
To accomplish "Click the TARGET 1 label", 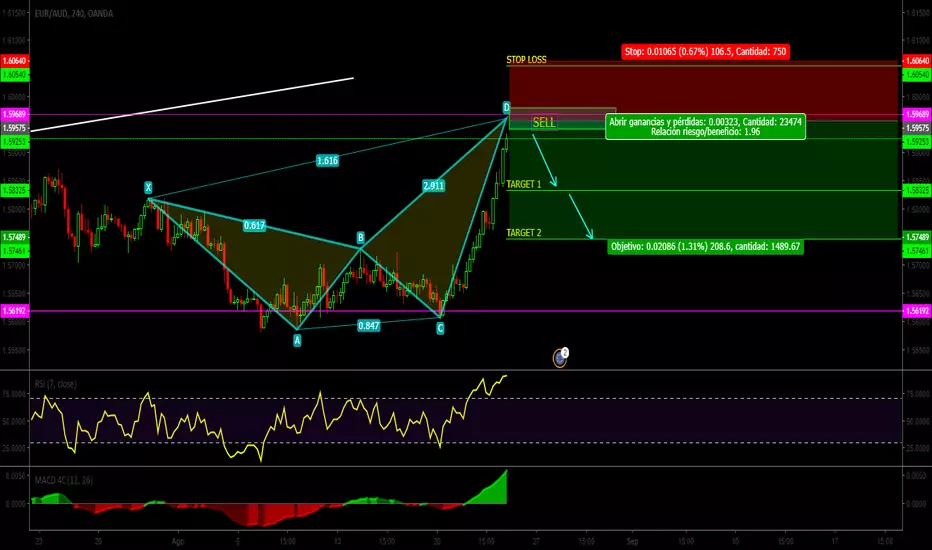I will coord(524,184).
